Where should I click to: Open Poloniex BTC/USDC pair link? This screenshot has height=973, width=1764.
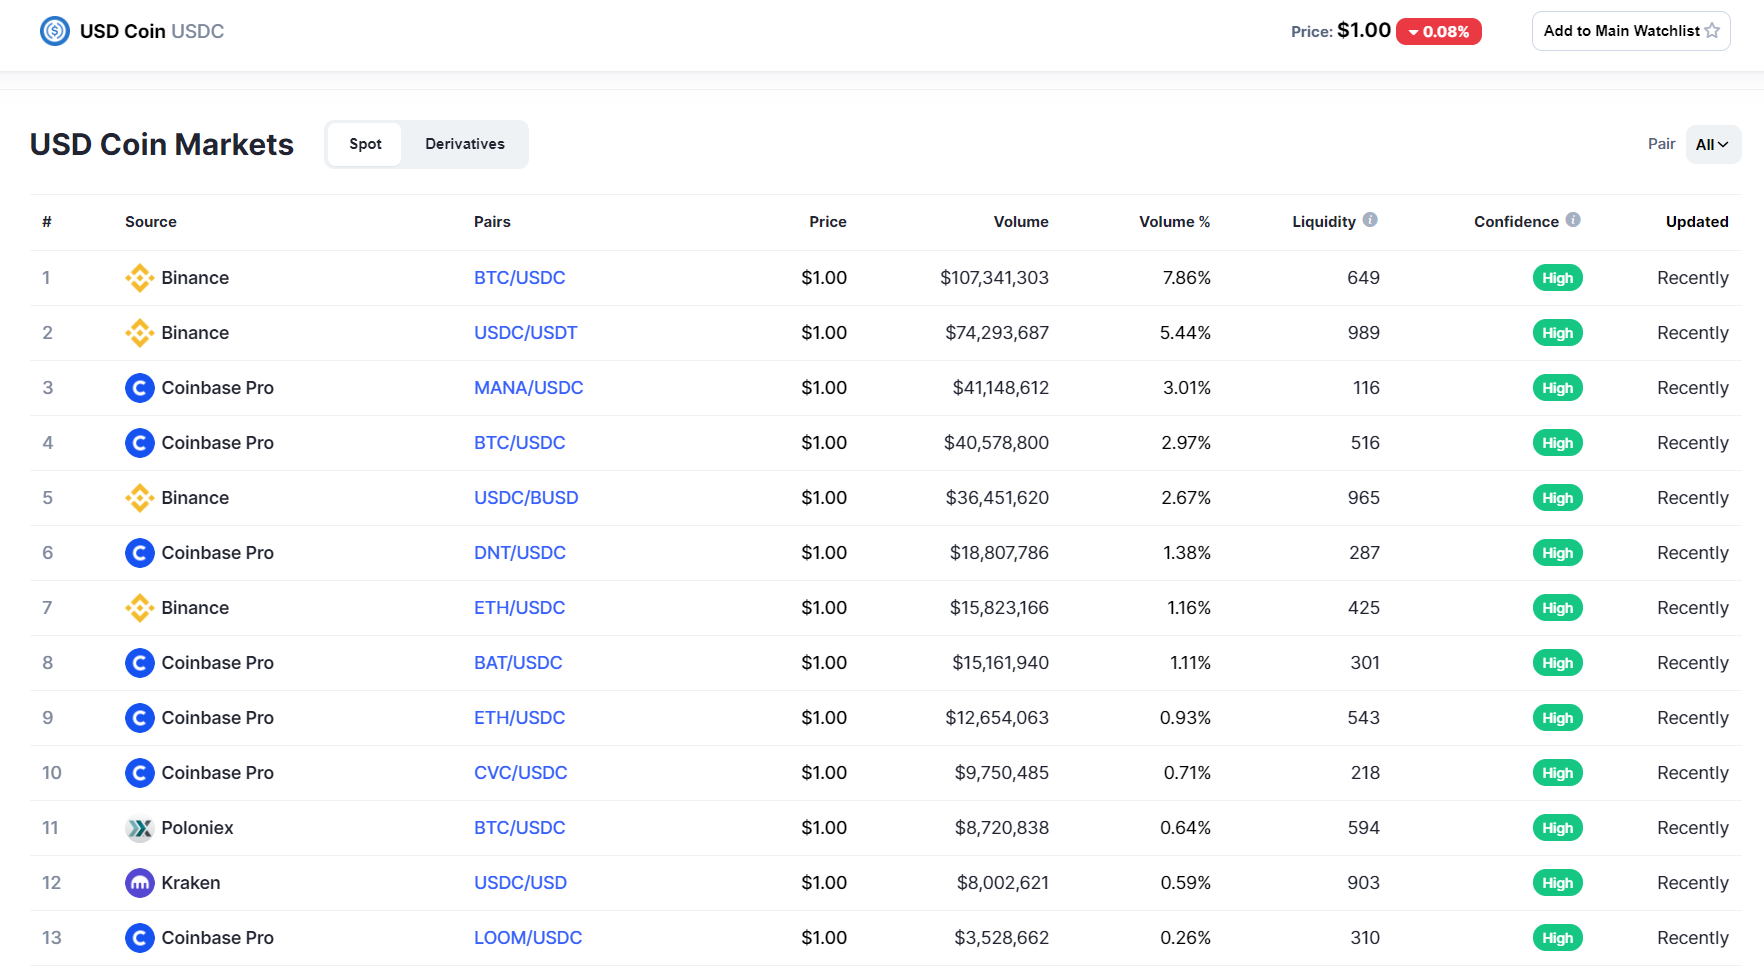coord(519,828)
